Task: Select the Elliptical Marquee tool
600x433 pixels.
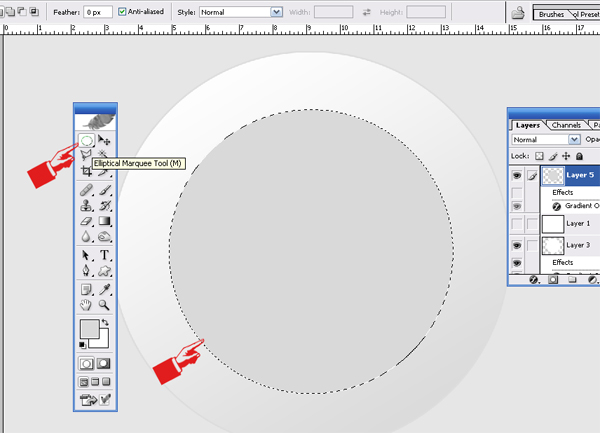Action: coord(86,140)
